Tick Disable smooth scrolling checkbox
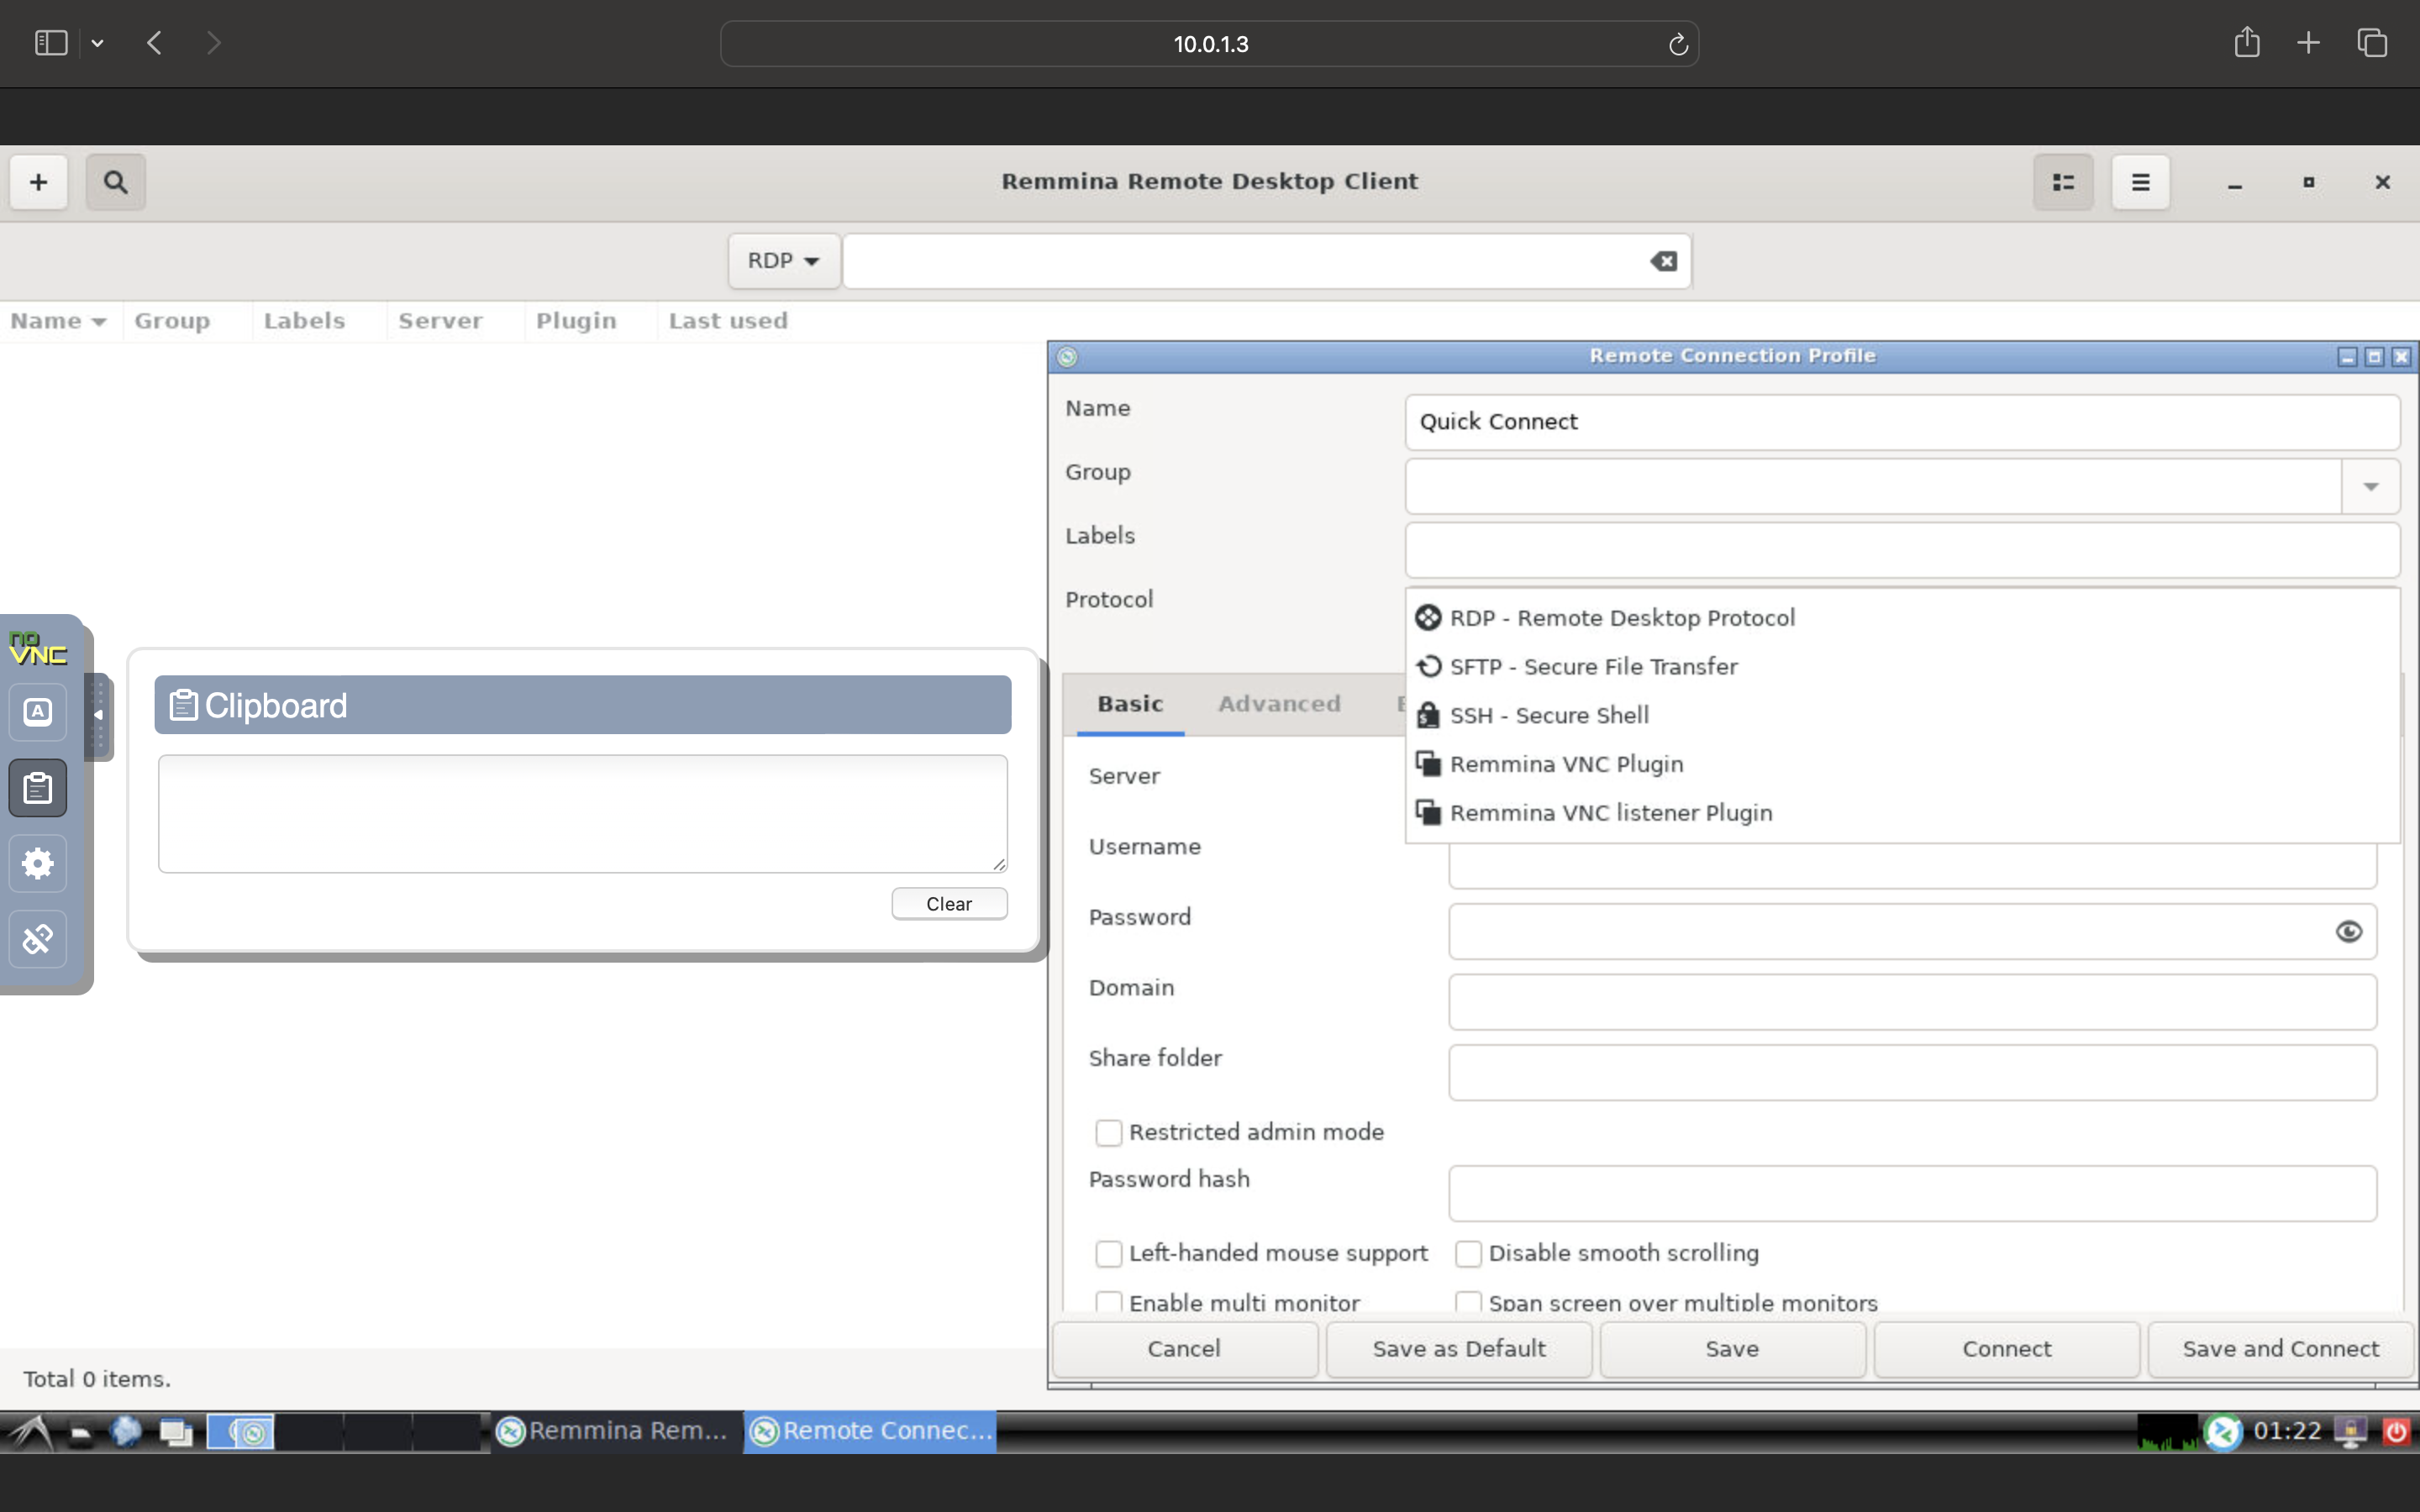Image resolution: width=2420 pixels, height=1512 pixels. click(1467, 1253)
